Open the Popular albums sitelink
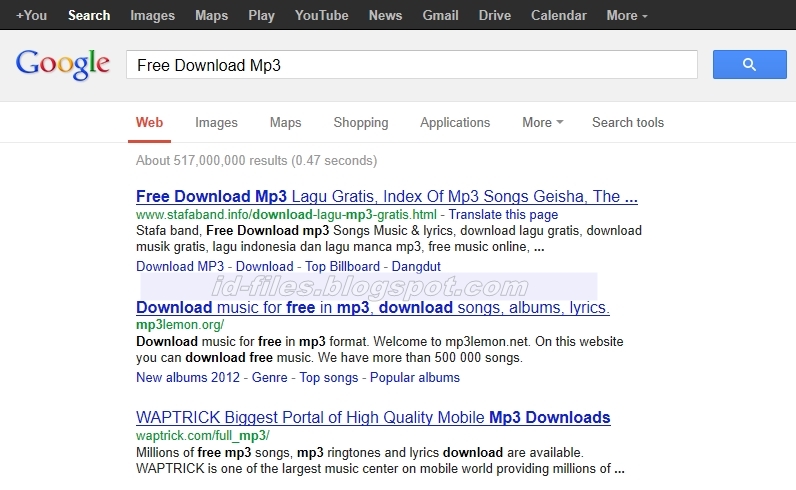 (415, 377)
